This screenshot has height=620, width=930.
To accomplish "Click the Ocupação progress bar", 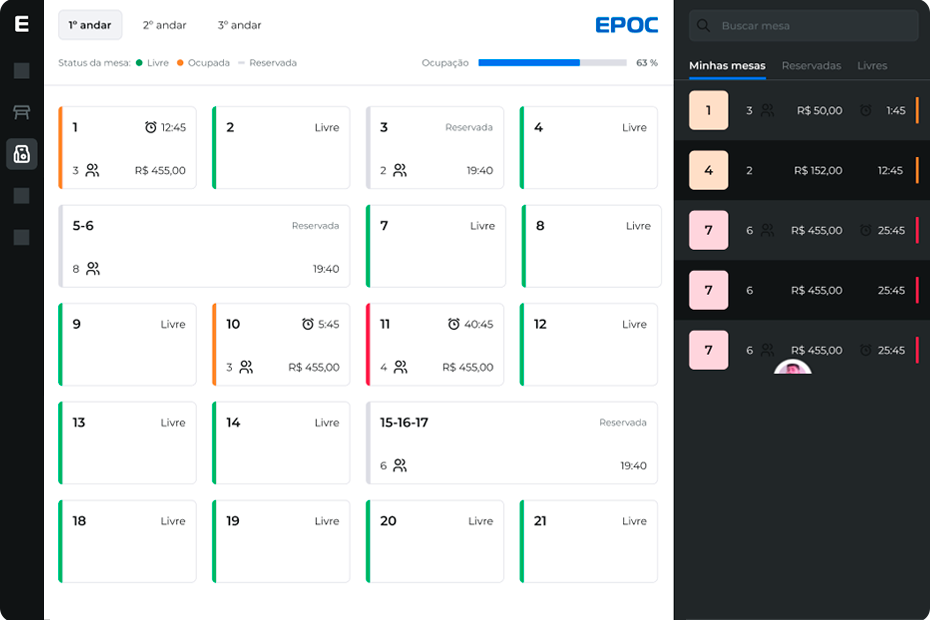I will click(x=552, y=63).
